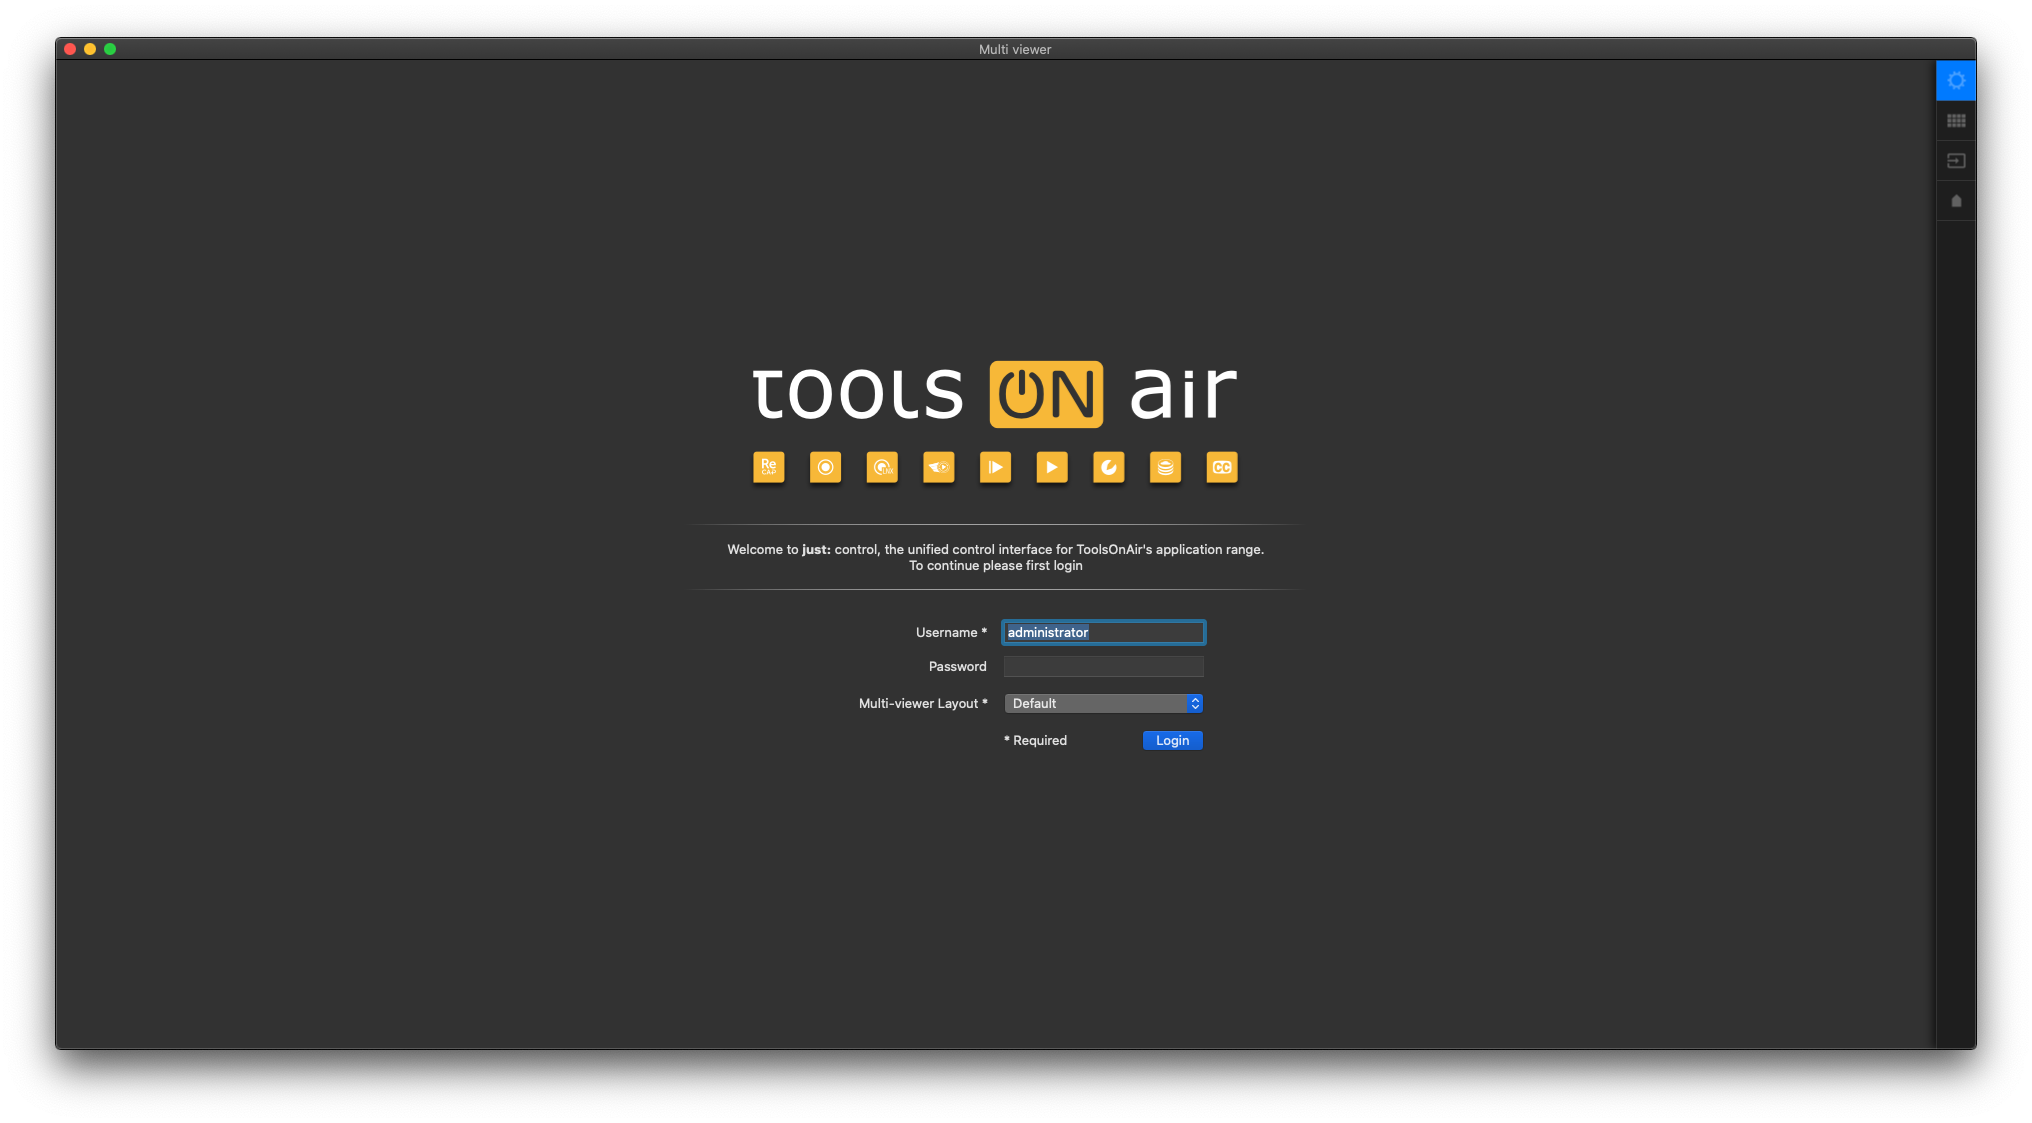
Task: Focus the Password input field
Action: click(x=1104, y=666)
